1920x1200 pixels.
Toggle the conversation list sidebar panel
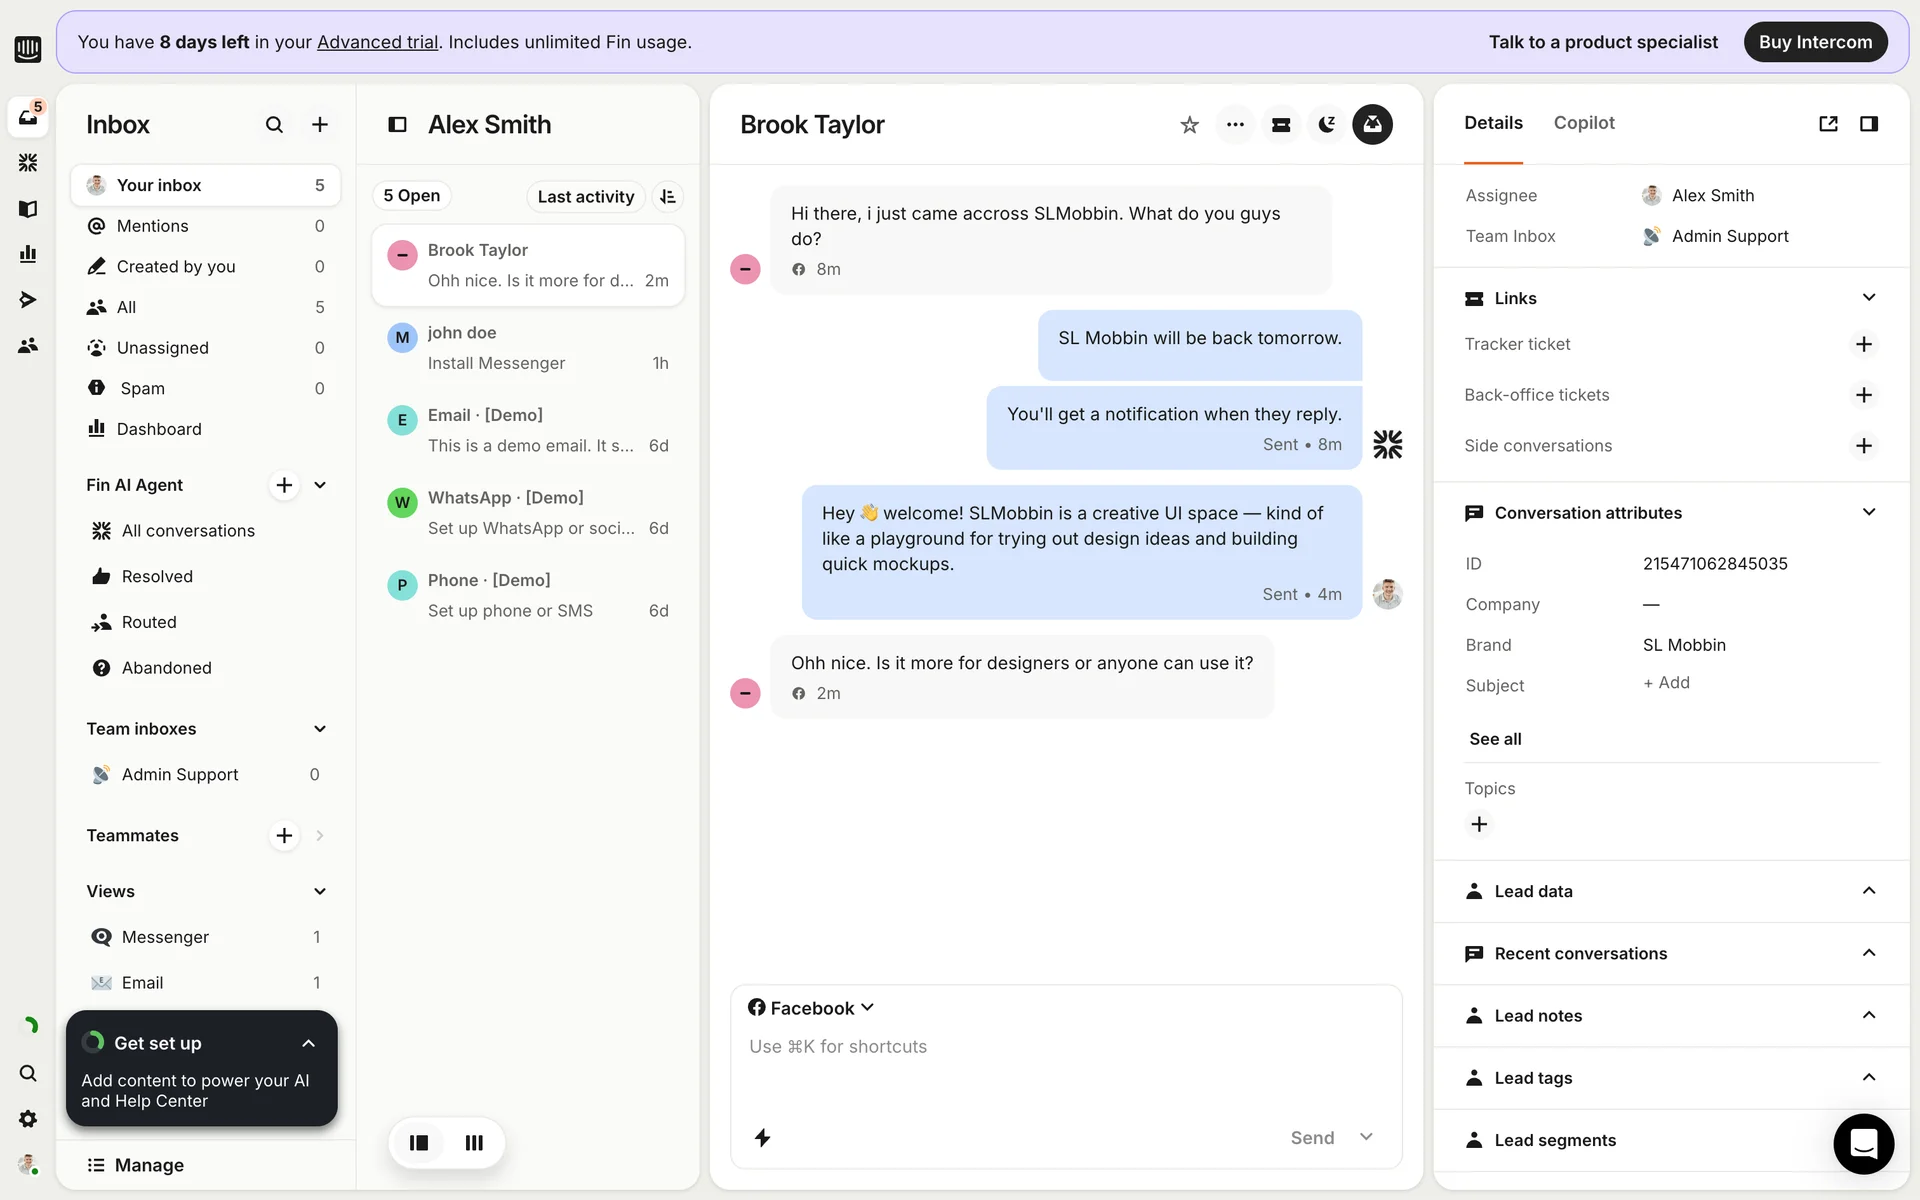pos(397,125)
